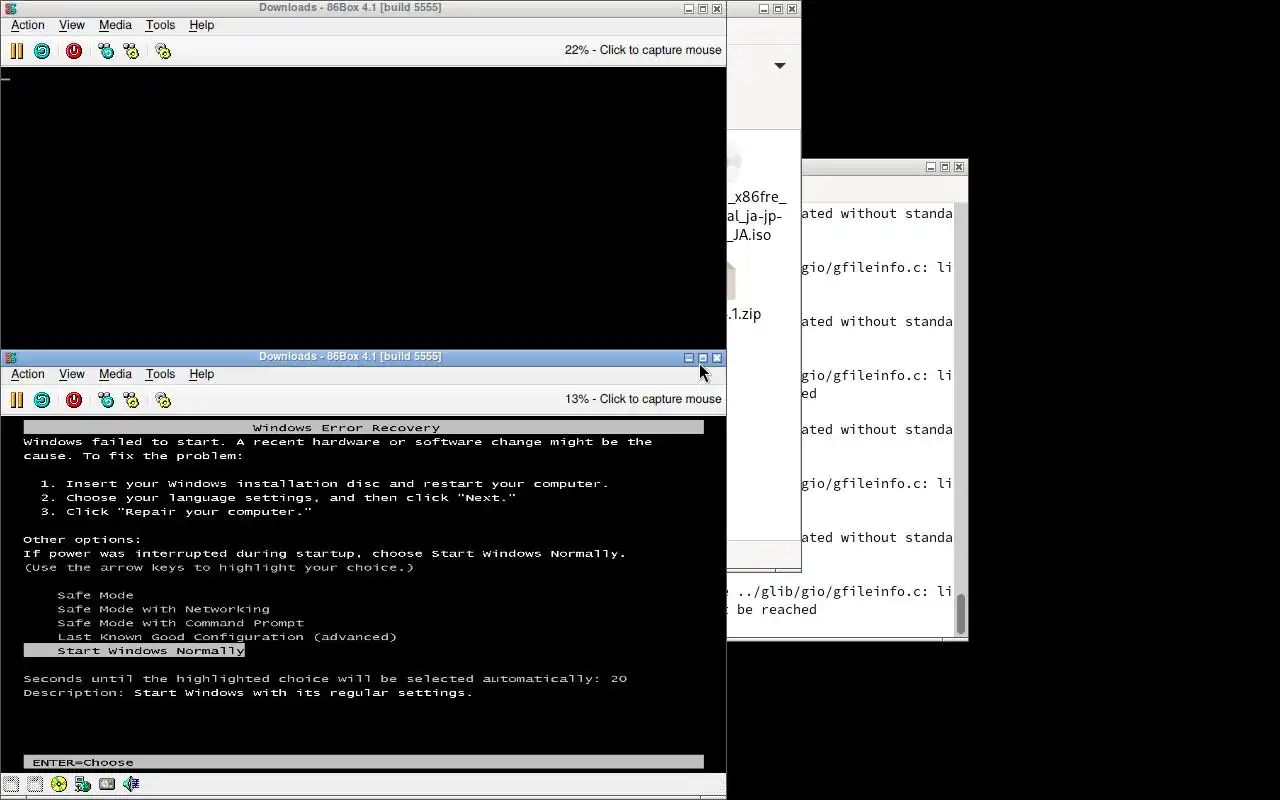Maximize the Windows Error Recovery 86Box window

click(x=703, y=358)
